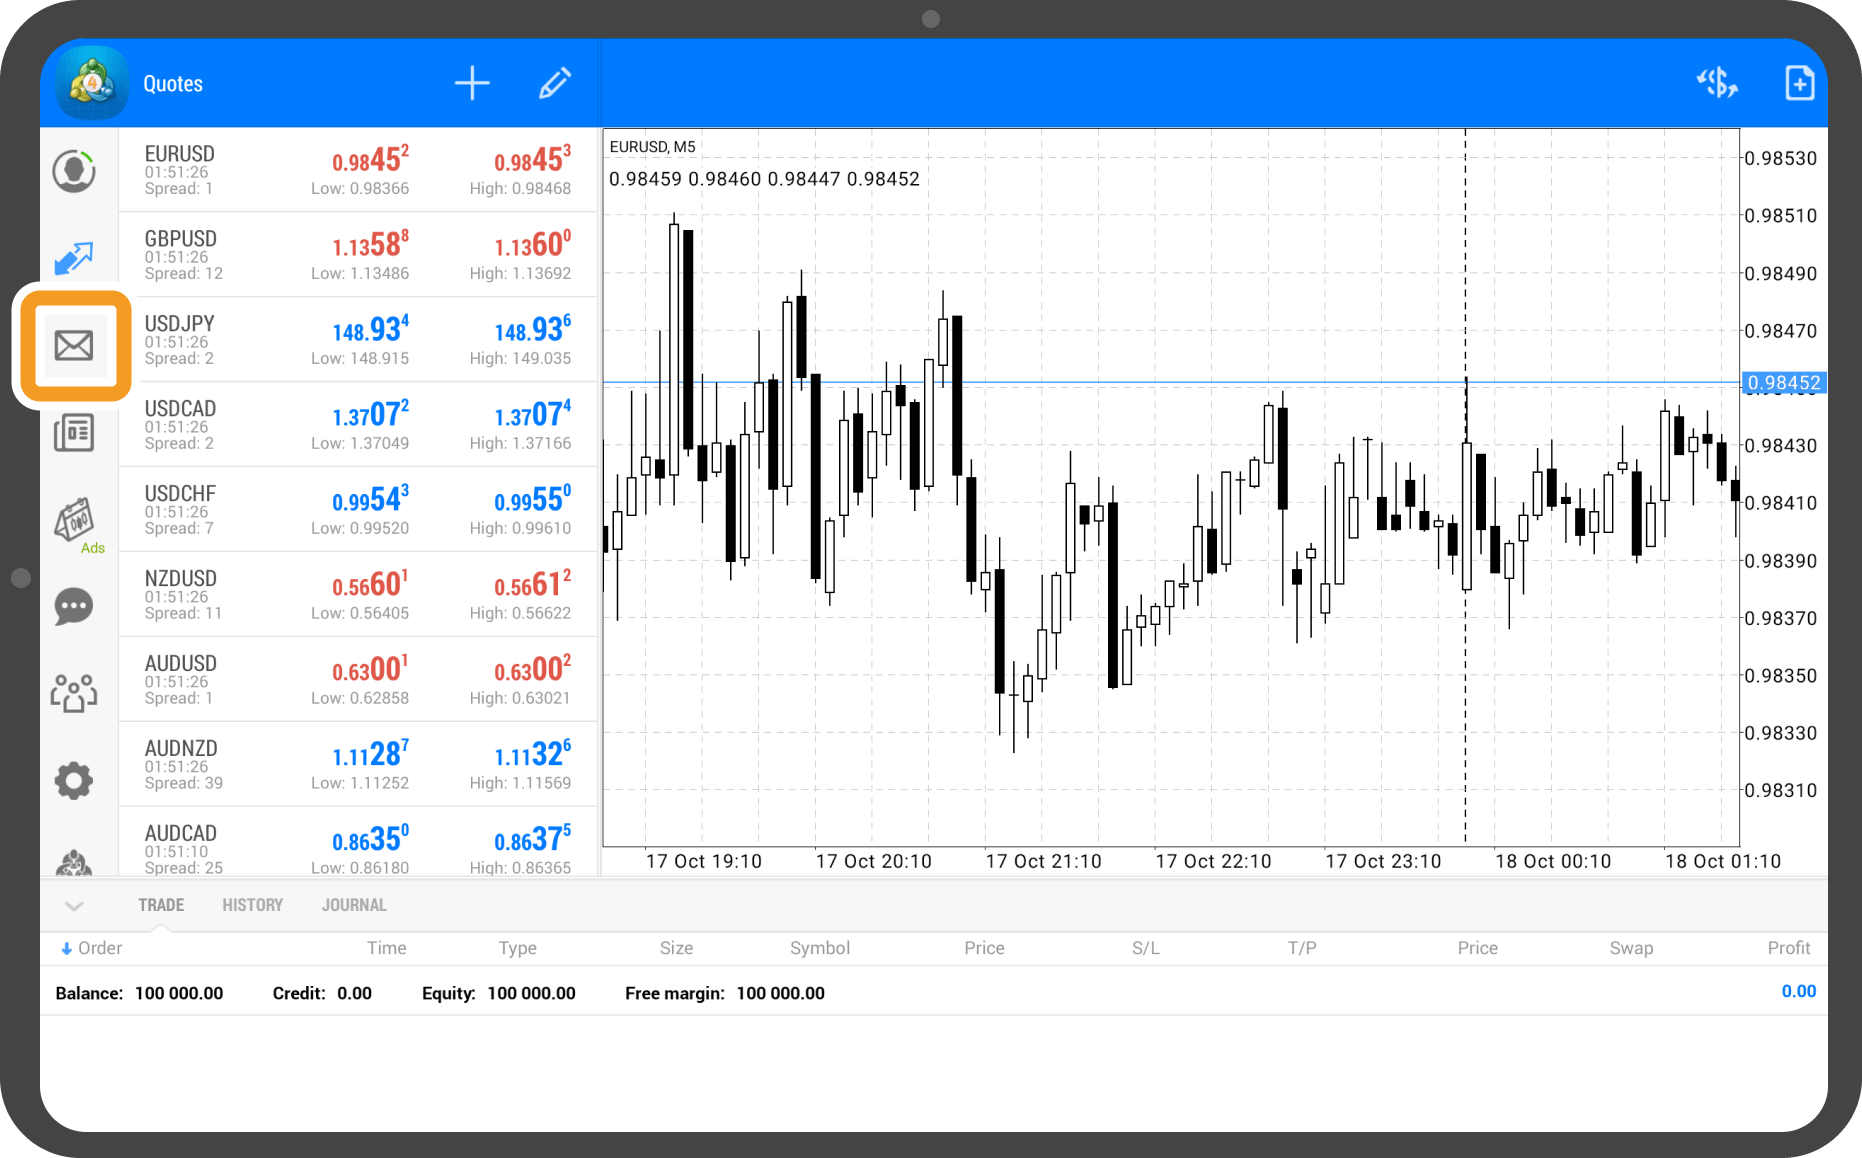Switch to the Journal tab
This screenshot has width=1862, height=1158.
[x=354, y=905]
